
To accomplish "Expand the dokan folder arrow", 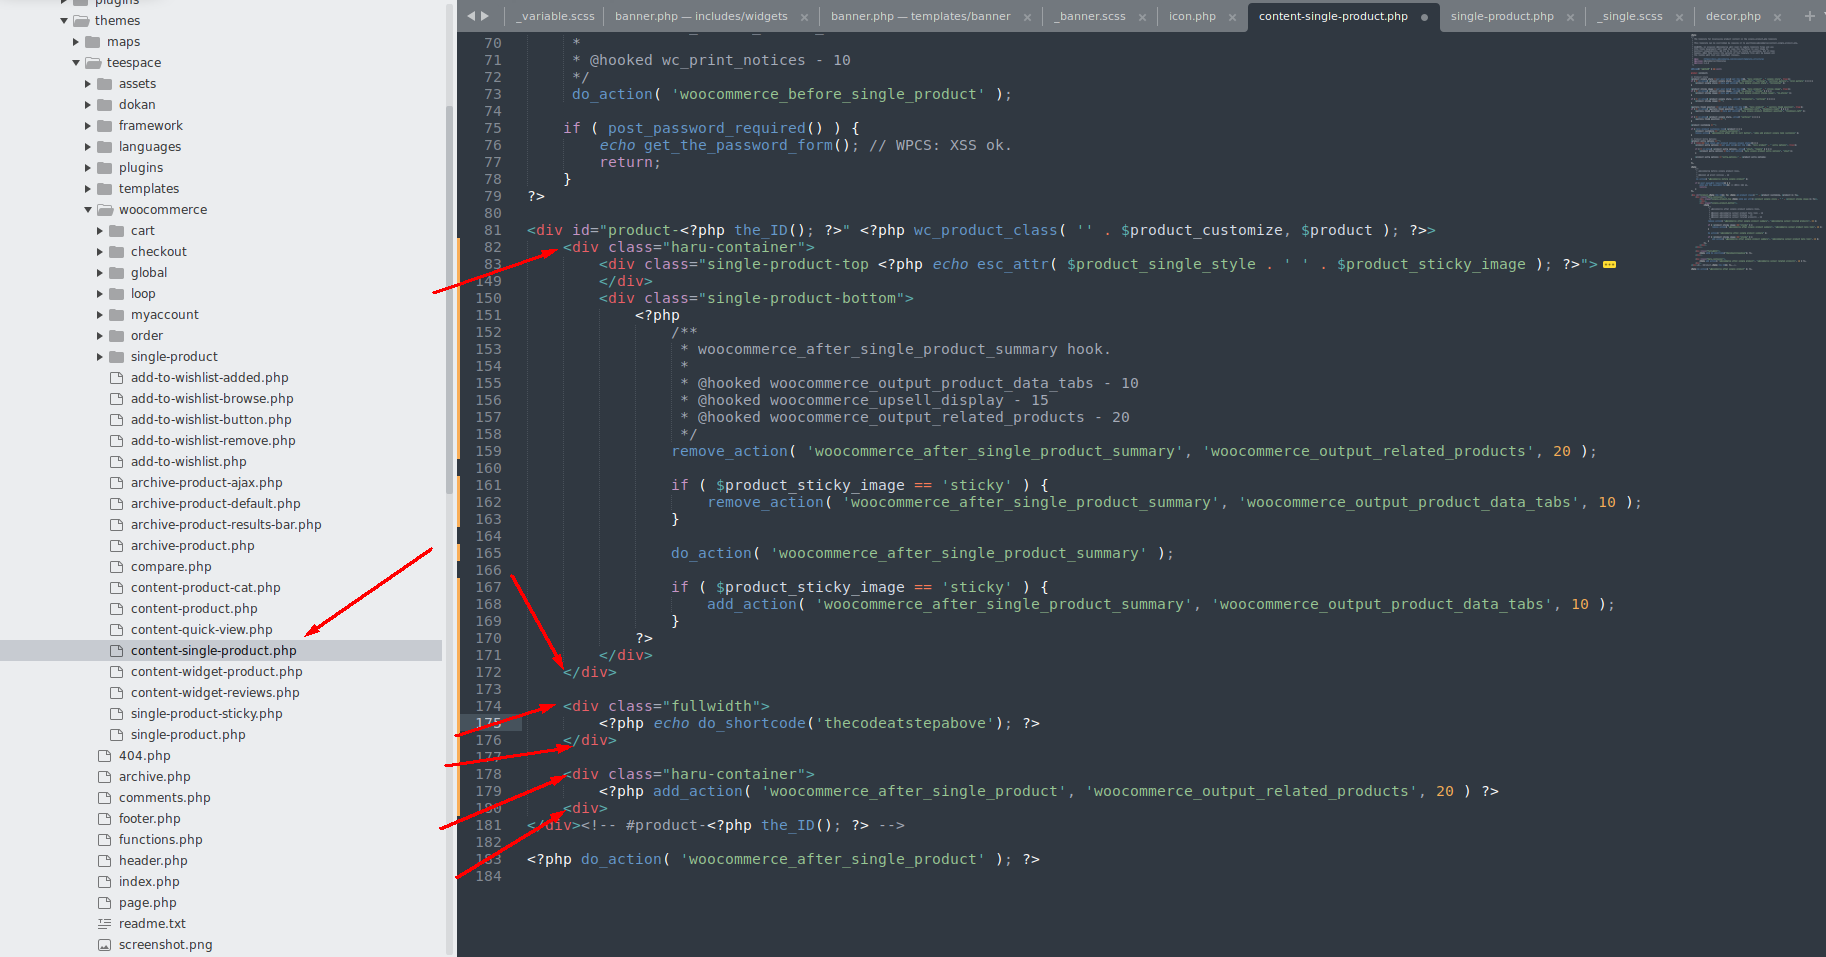I will (88, 105).
